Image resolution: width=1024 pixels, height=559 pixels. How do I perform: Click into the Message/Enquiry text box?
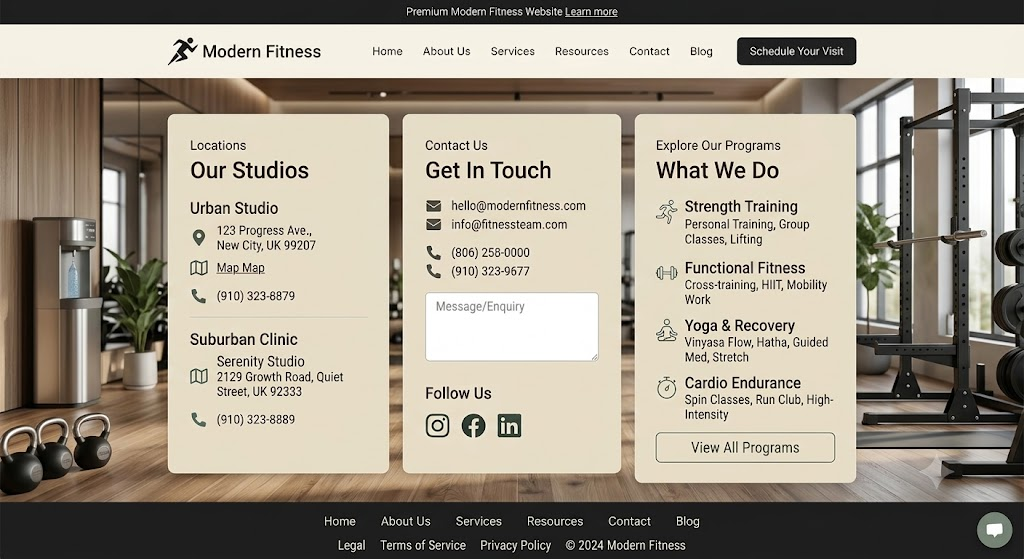tap(512, 327)
